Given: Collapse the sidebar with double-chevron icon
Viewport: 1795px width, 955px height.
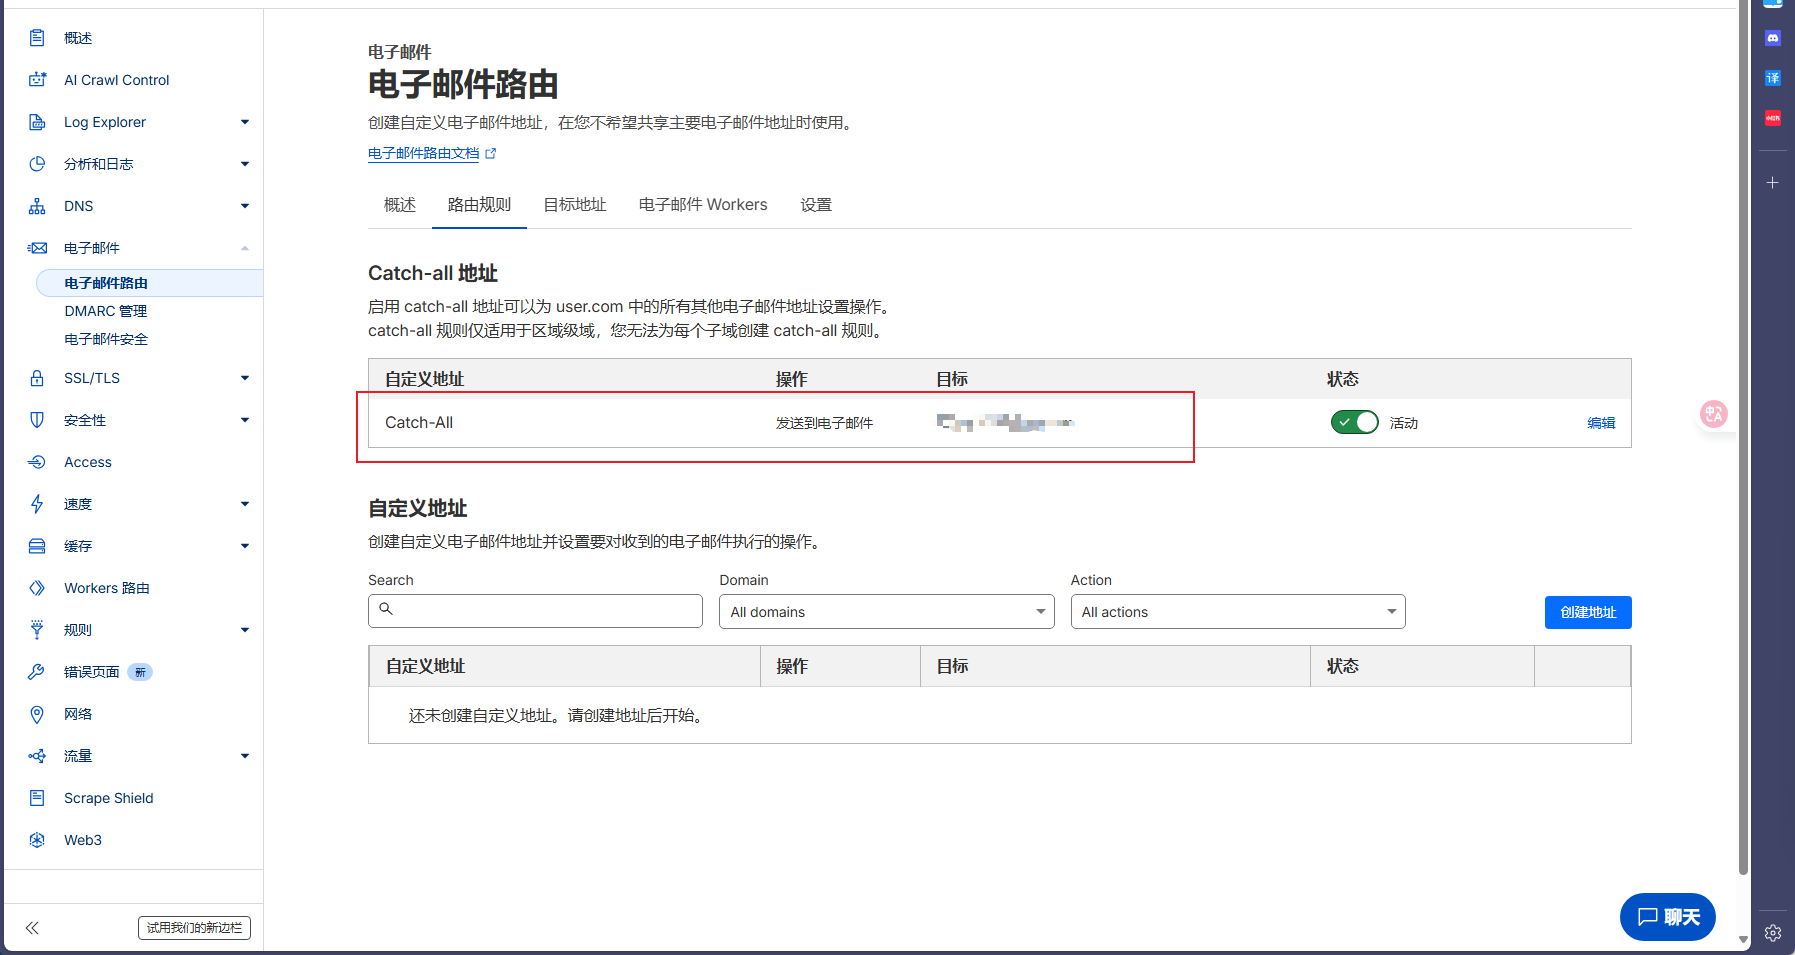Looking at the screenshot, I should point(32,928).
